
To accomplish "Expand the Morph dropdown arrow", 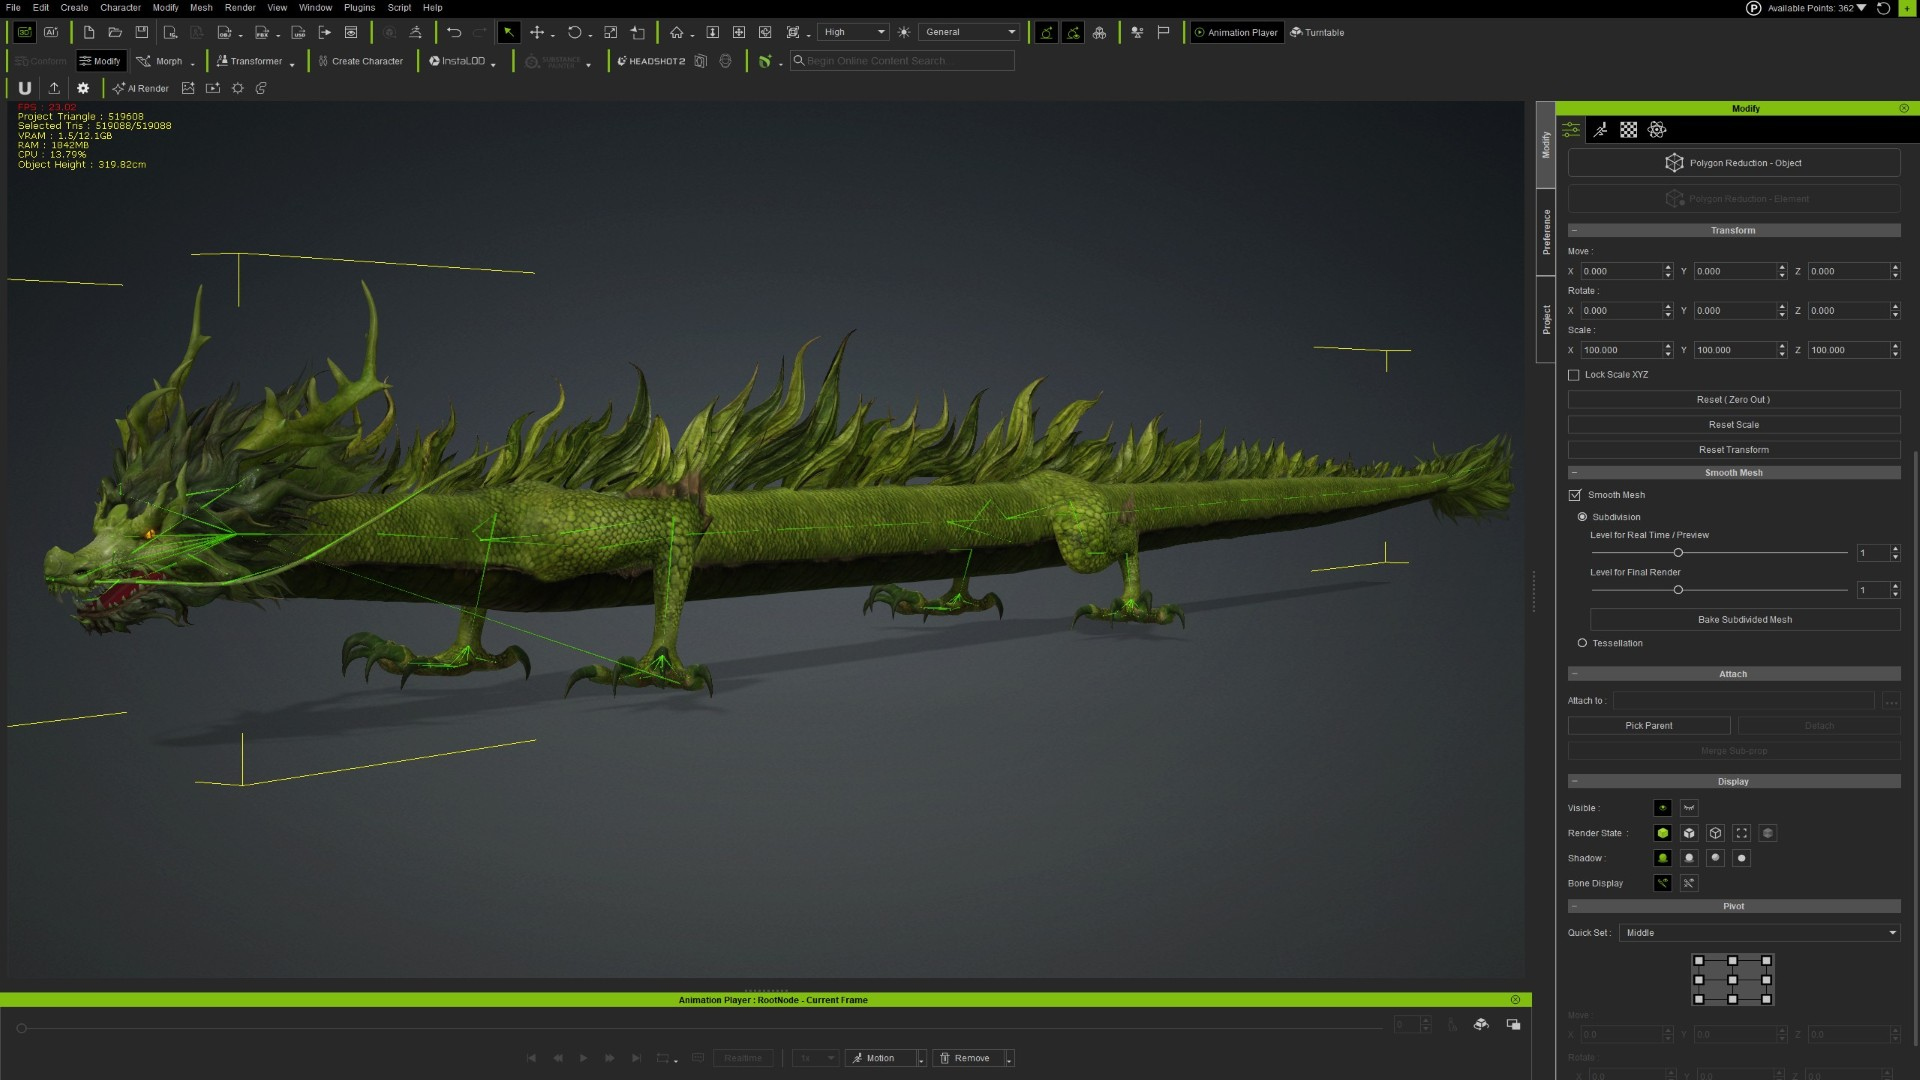I will (192, 63).
